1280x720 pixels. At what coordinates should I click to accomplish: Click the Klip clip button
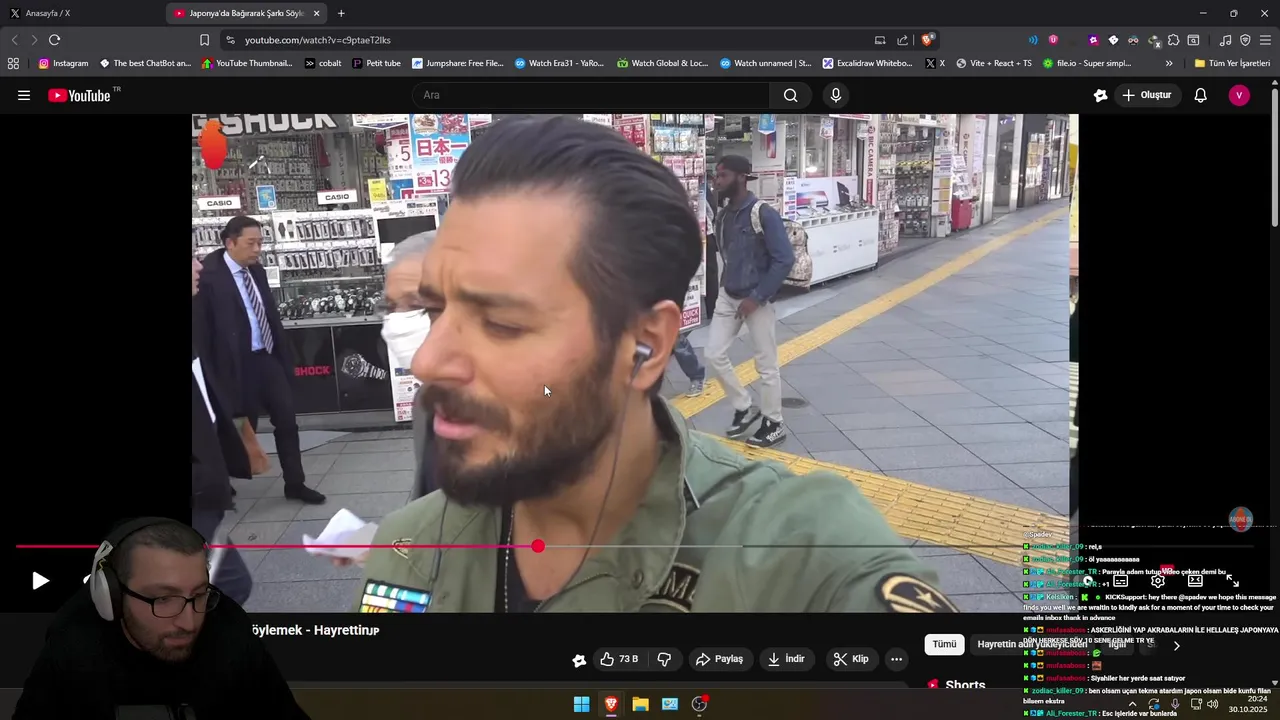tap(851, 659)
